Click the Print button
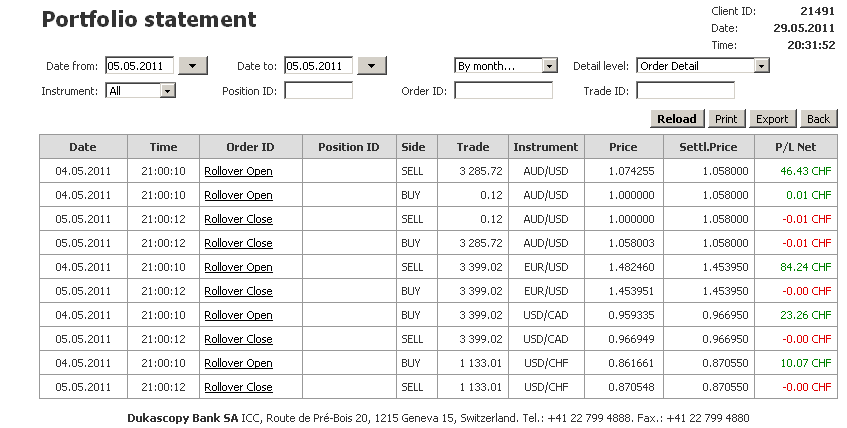This screenshot has height=428, width=847. [726, 119]
